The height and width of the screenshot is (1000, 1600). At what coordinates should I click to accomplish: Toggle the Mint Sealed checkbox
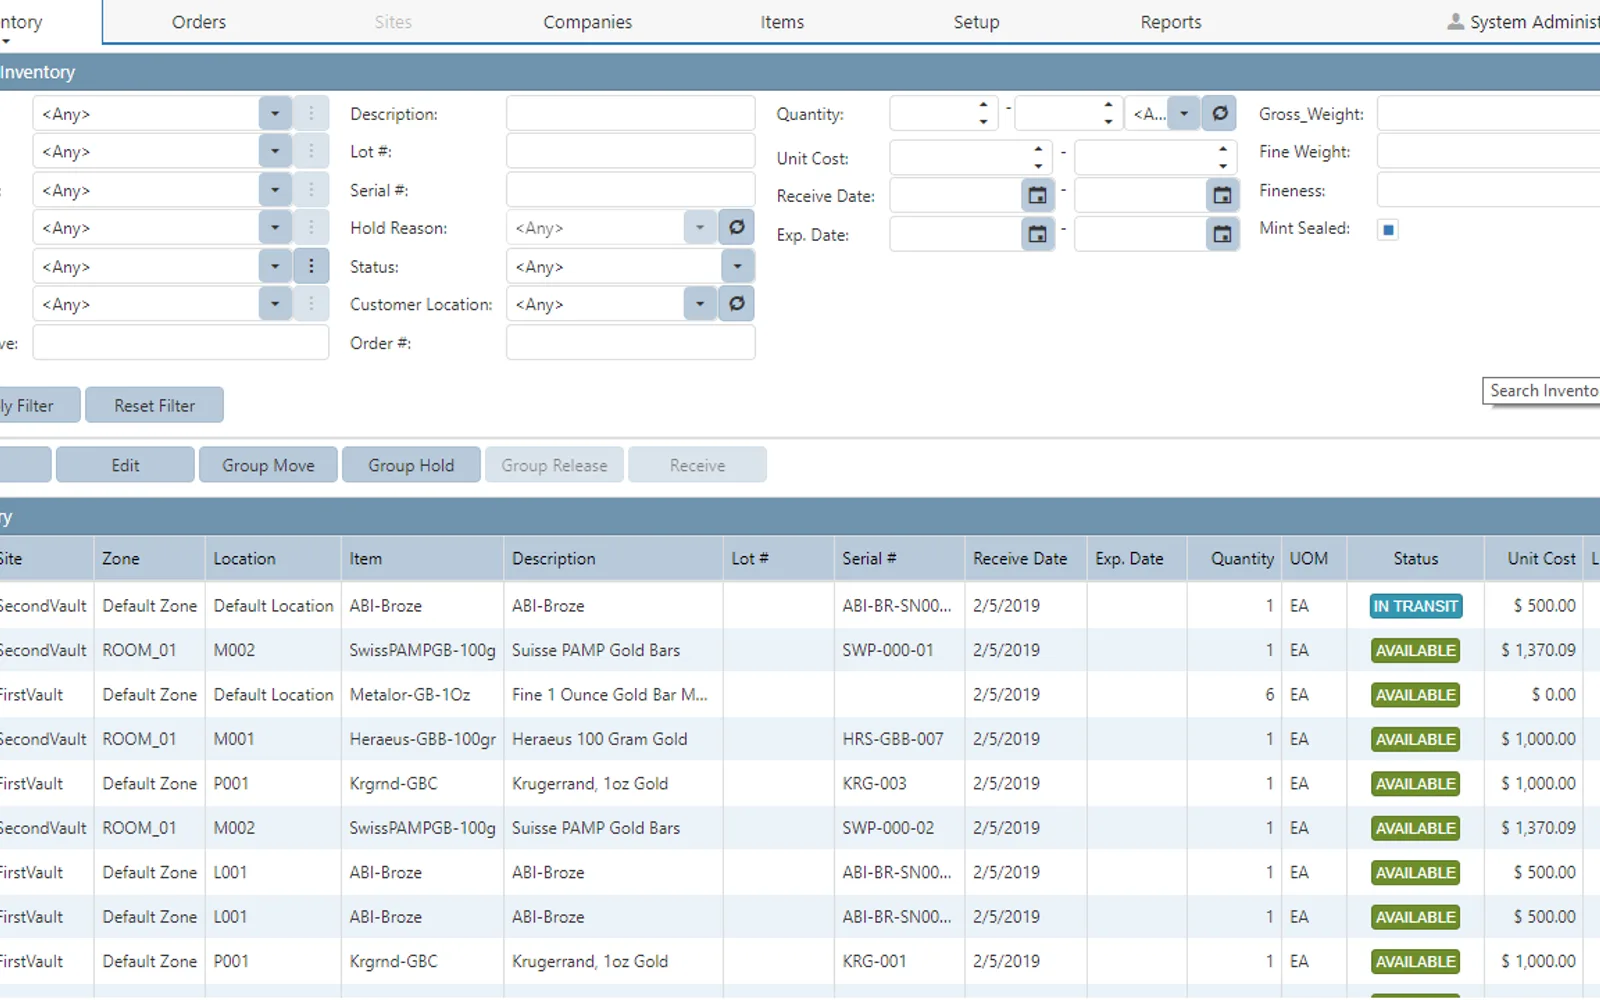pos(1388,230)
